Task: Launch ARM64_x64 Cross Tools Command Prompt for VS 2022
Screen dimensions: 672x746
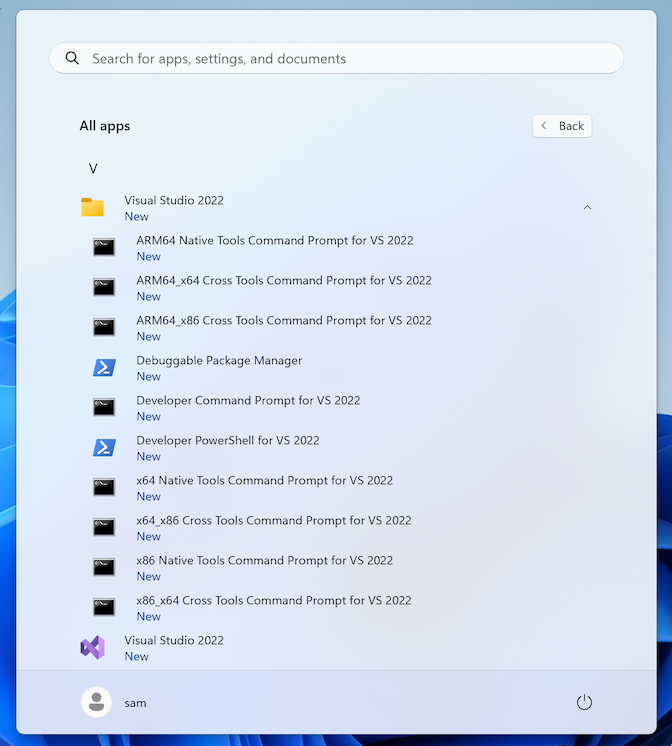Action: [284, 280]
